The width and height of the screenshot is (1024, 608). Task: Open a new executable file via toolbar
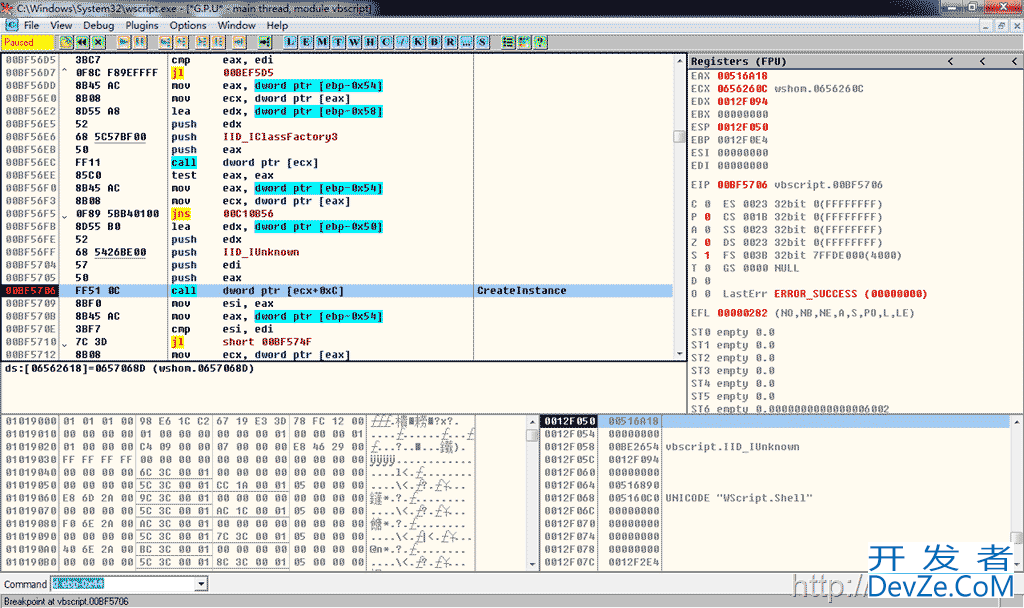[x=66, y=42]
